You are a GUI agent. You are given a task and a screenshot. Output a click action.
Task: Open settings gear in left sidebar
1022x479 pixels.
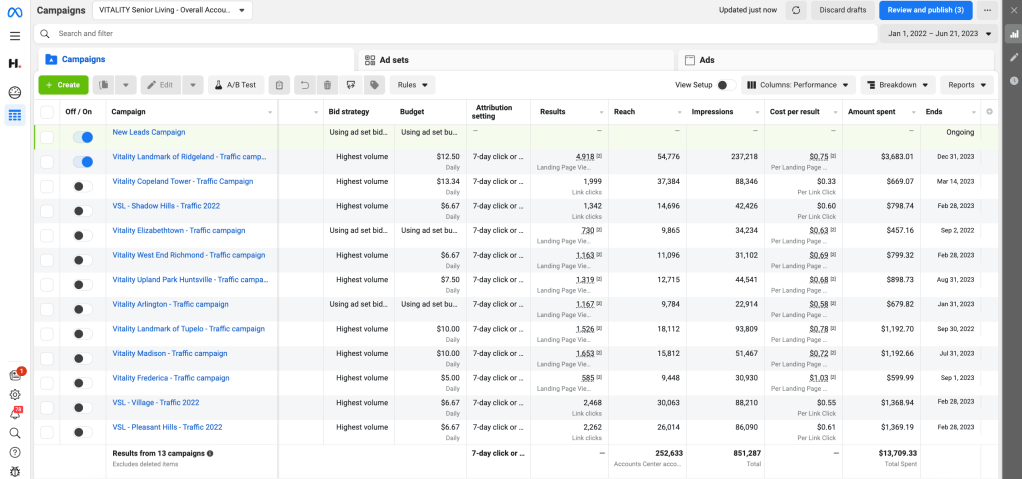15,394
